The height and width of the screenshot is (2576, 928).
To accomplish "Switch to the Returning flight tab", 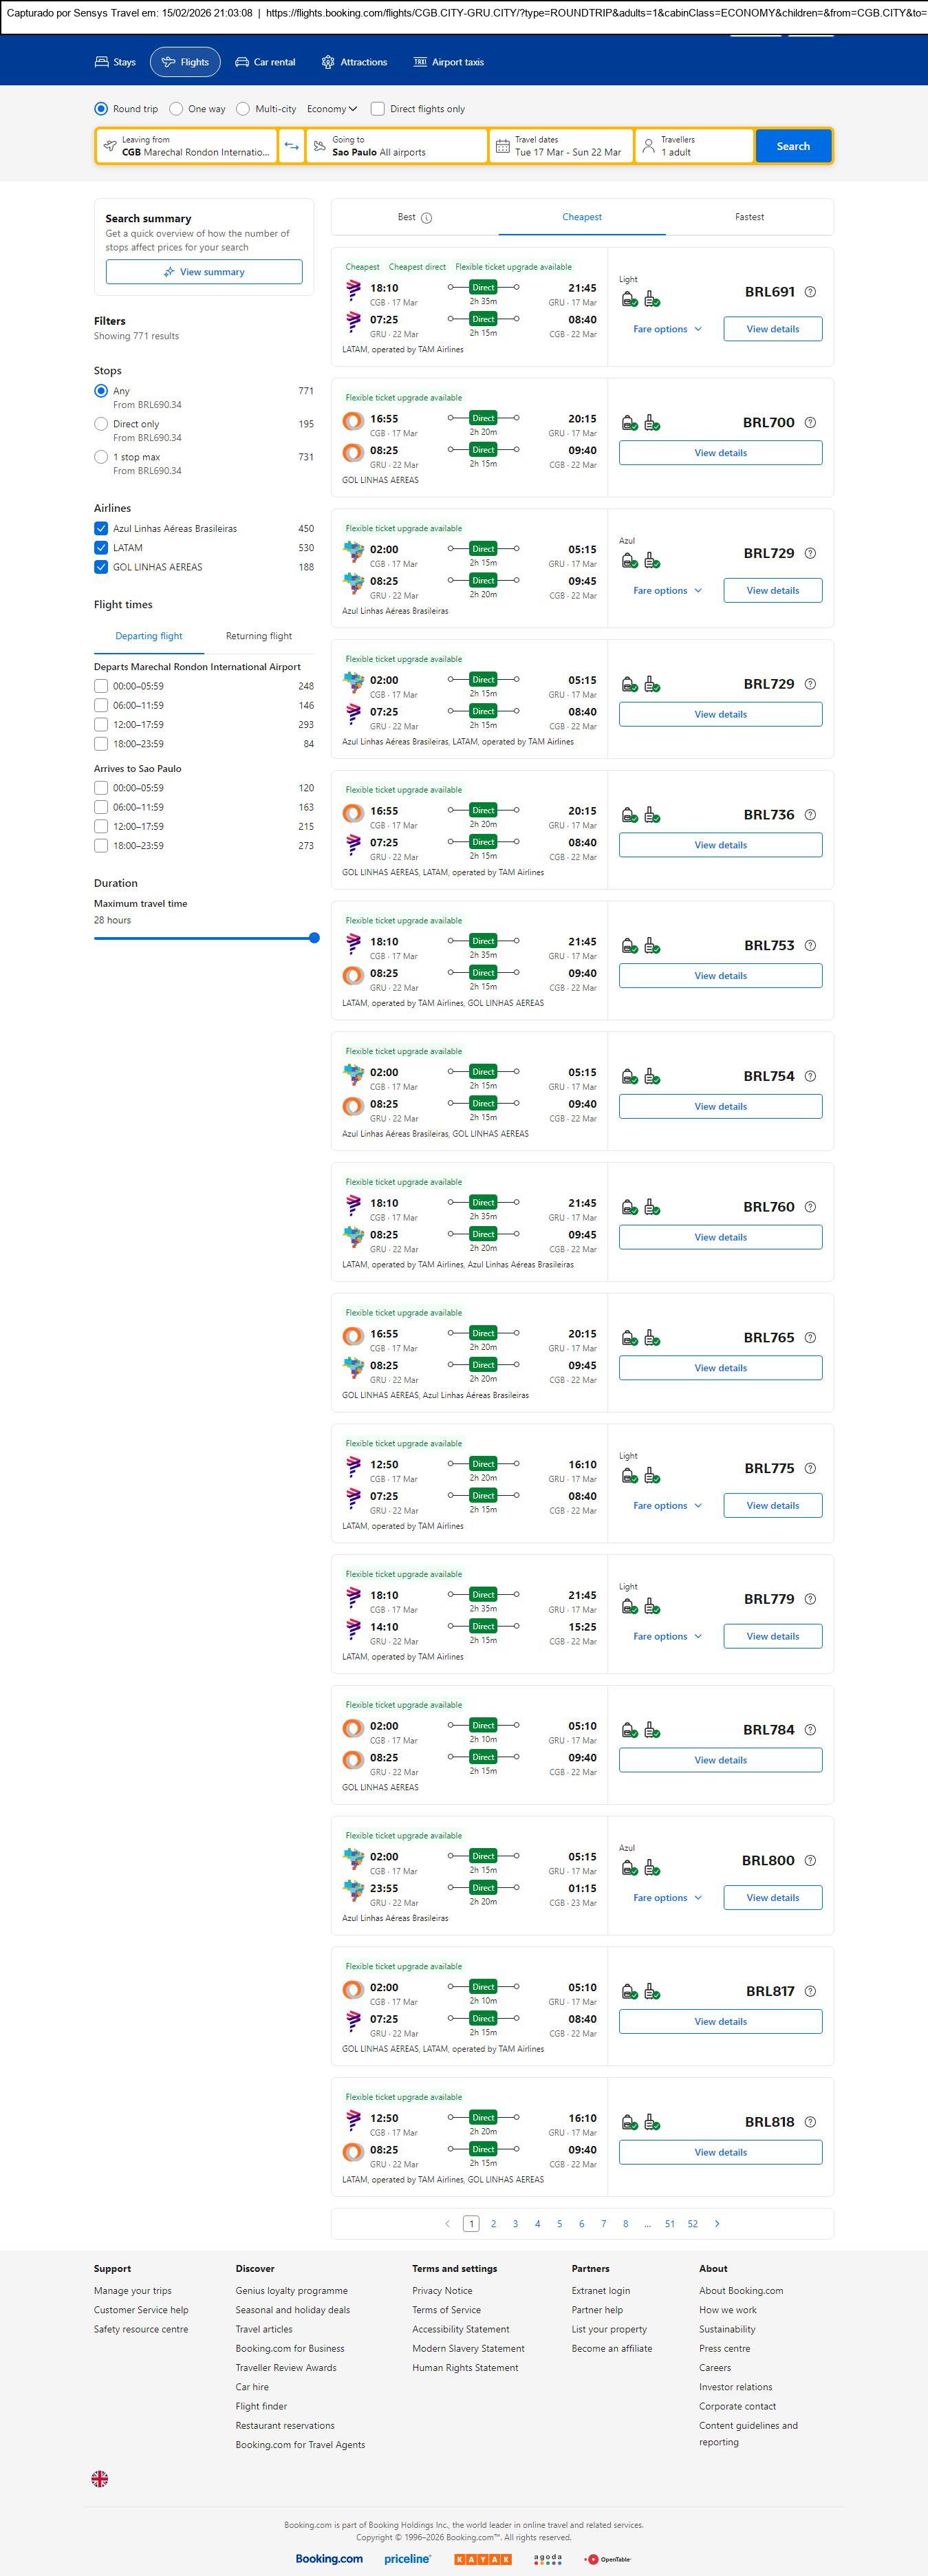I will click(259, 636).
